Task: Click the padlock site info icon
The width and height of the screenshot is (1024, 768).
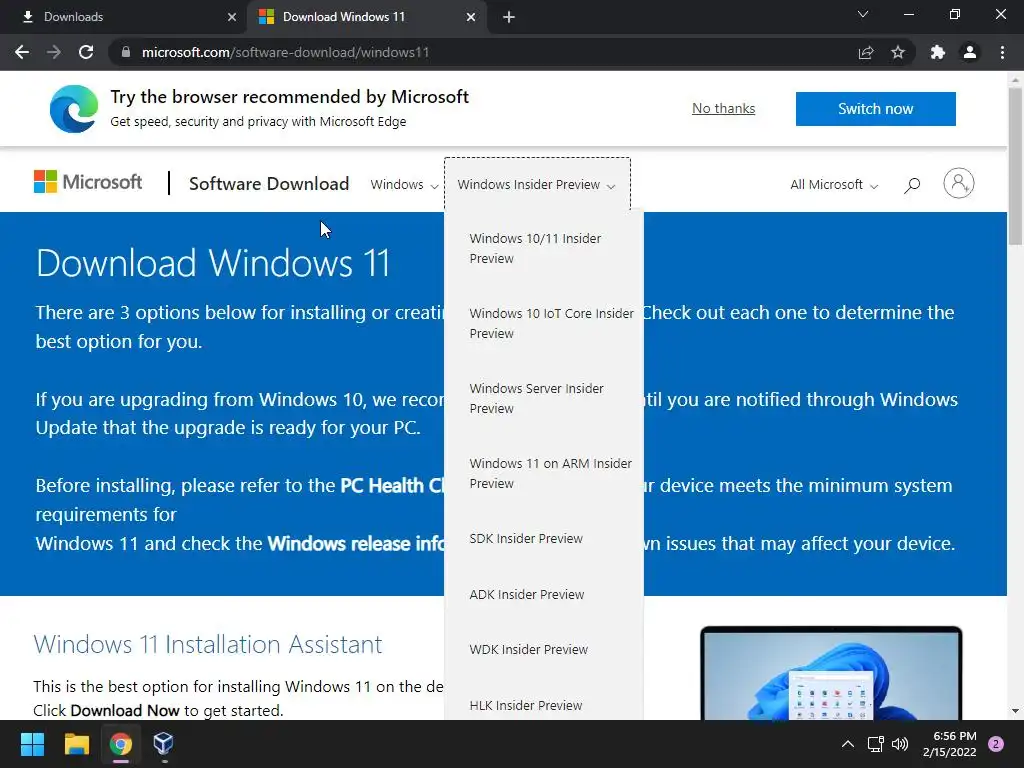Action: pyautogui.click(x=126, y=52)
